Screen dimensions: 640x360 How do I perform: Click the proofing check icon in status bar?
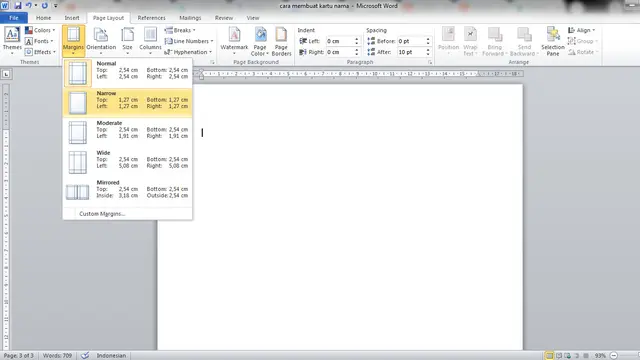coord(85,356)
